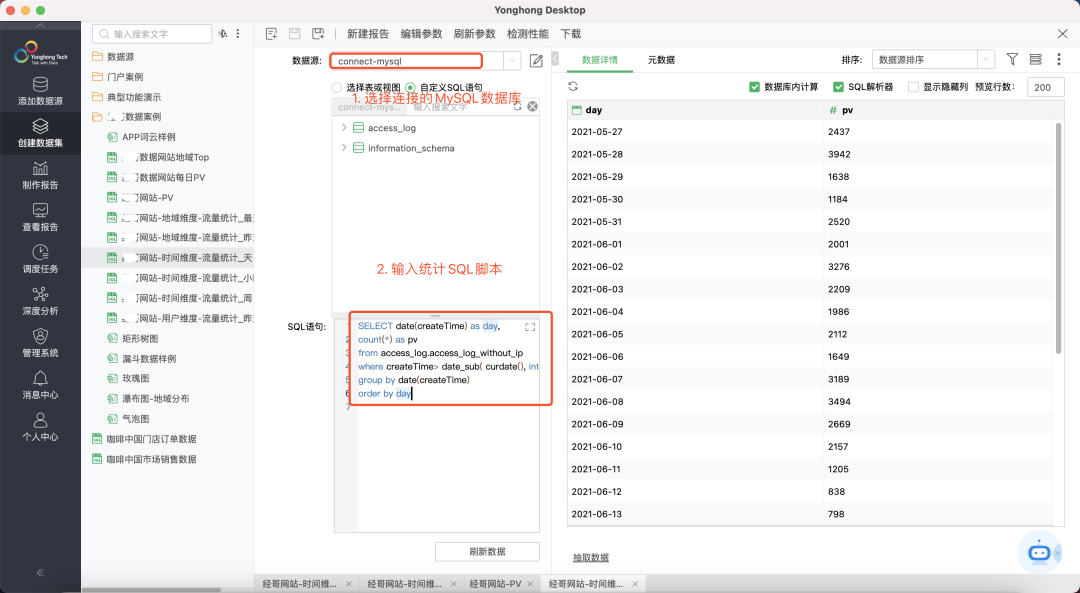Open more options beside 排序 controls
This screenshot has height=593, width=1080.
pos(1059,60)
